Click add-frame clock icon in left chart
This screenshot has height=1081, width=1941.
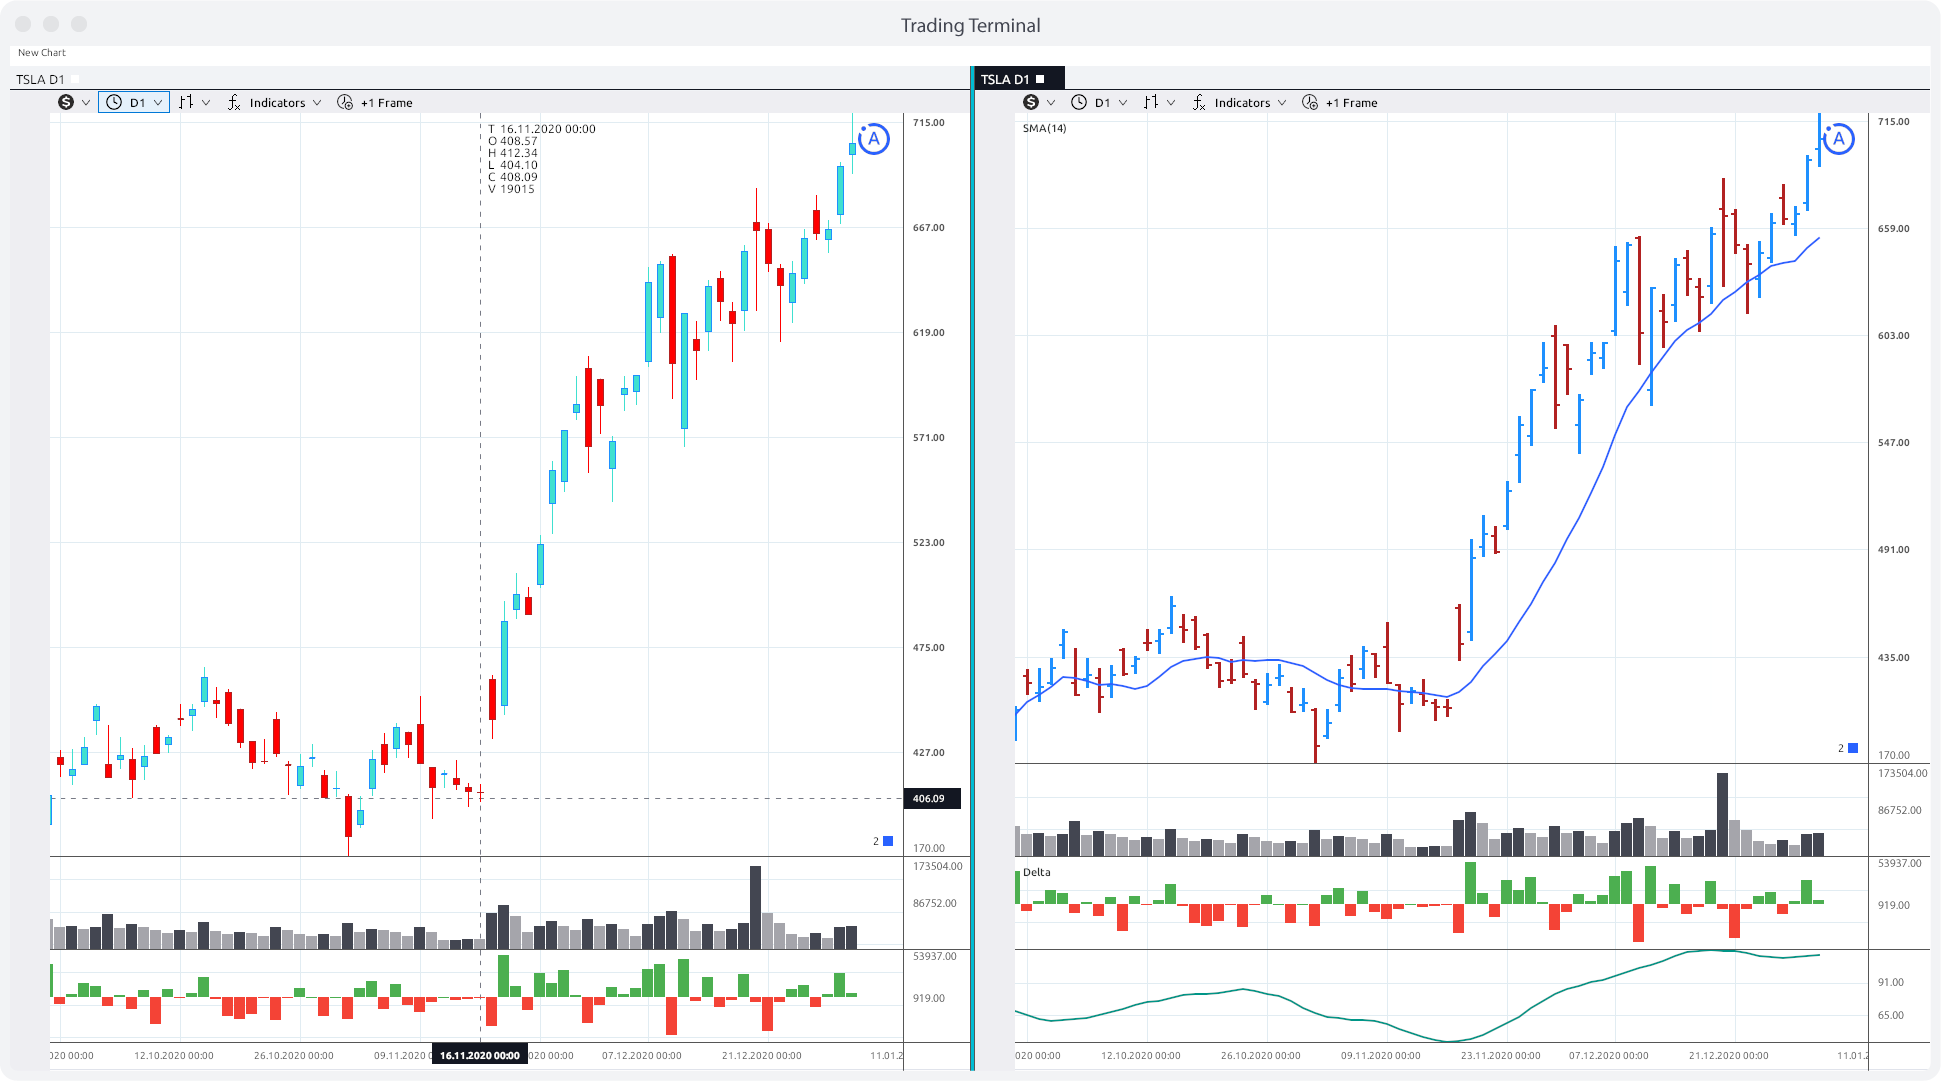pyautogui.click(x=345, y=102)
